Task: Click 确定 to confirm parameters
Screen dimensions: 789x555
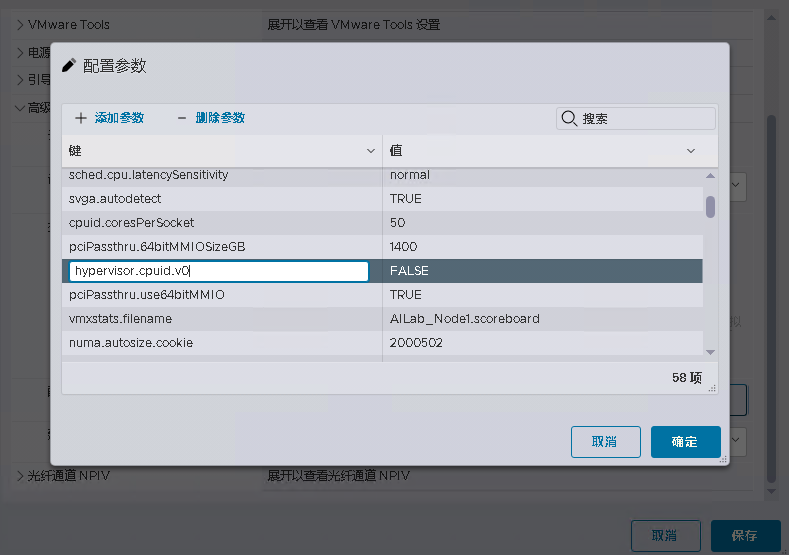Action: [685, 441]
